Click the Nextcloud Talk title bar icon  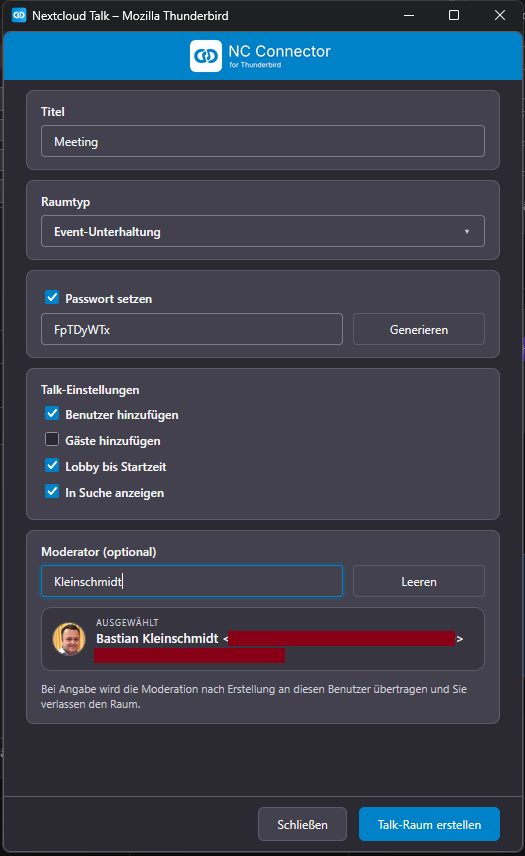click(19, 15)
